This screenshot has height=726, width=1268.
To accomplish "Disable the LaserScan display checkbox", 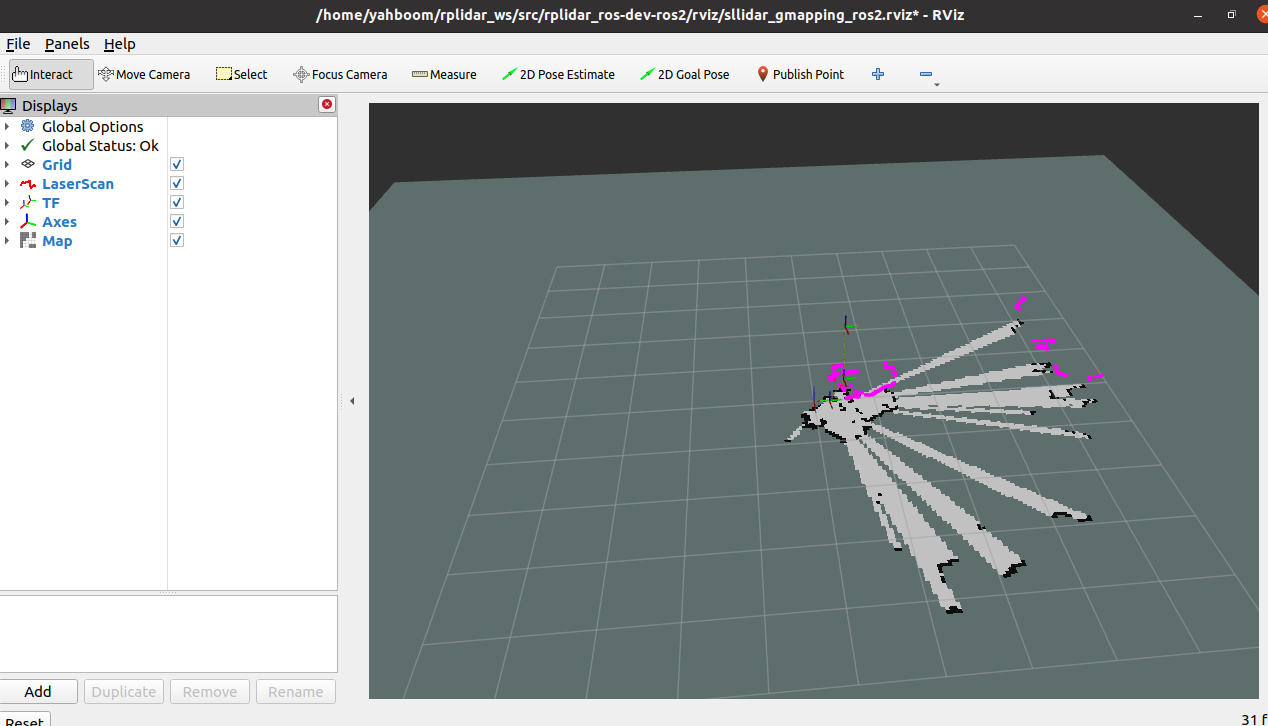I will coord(177,183).
